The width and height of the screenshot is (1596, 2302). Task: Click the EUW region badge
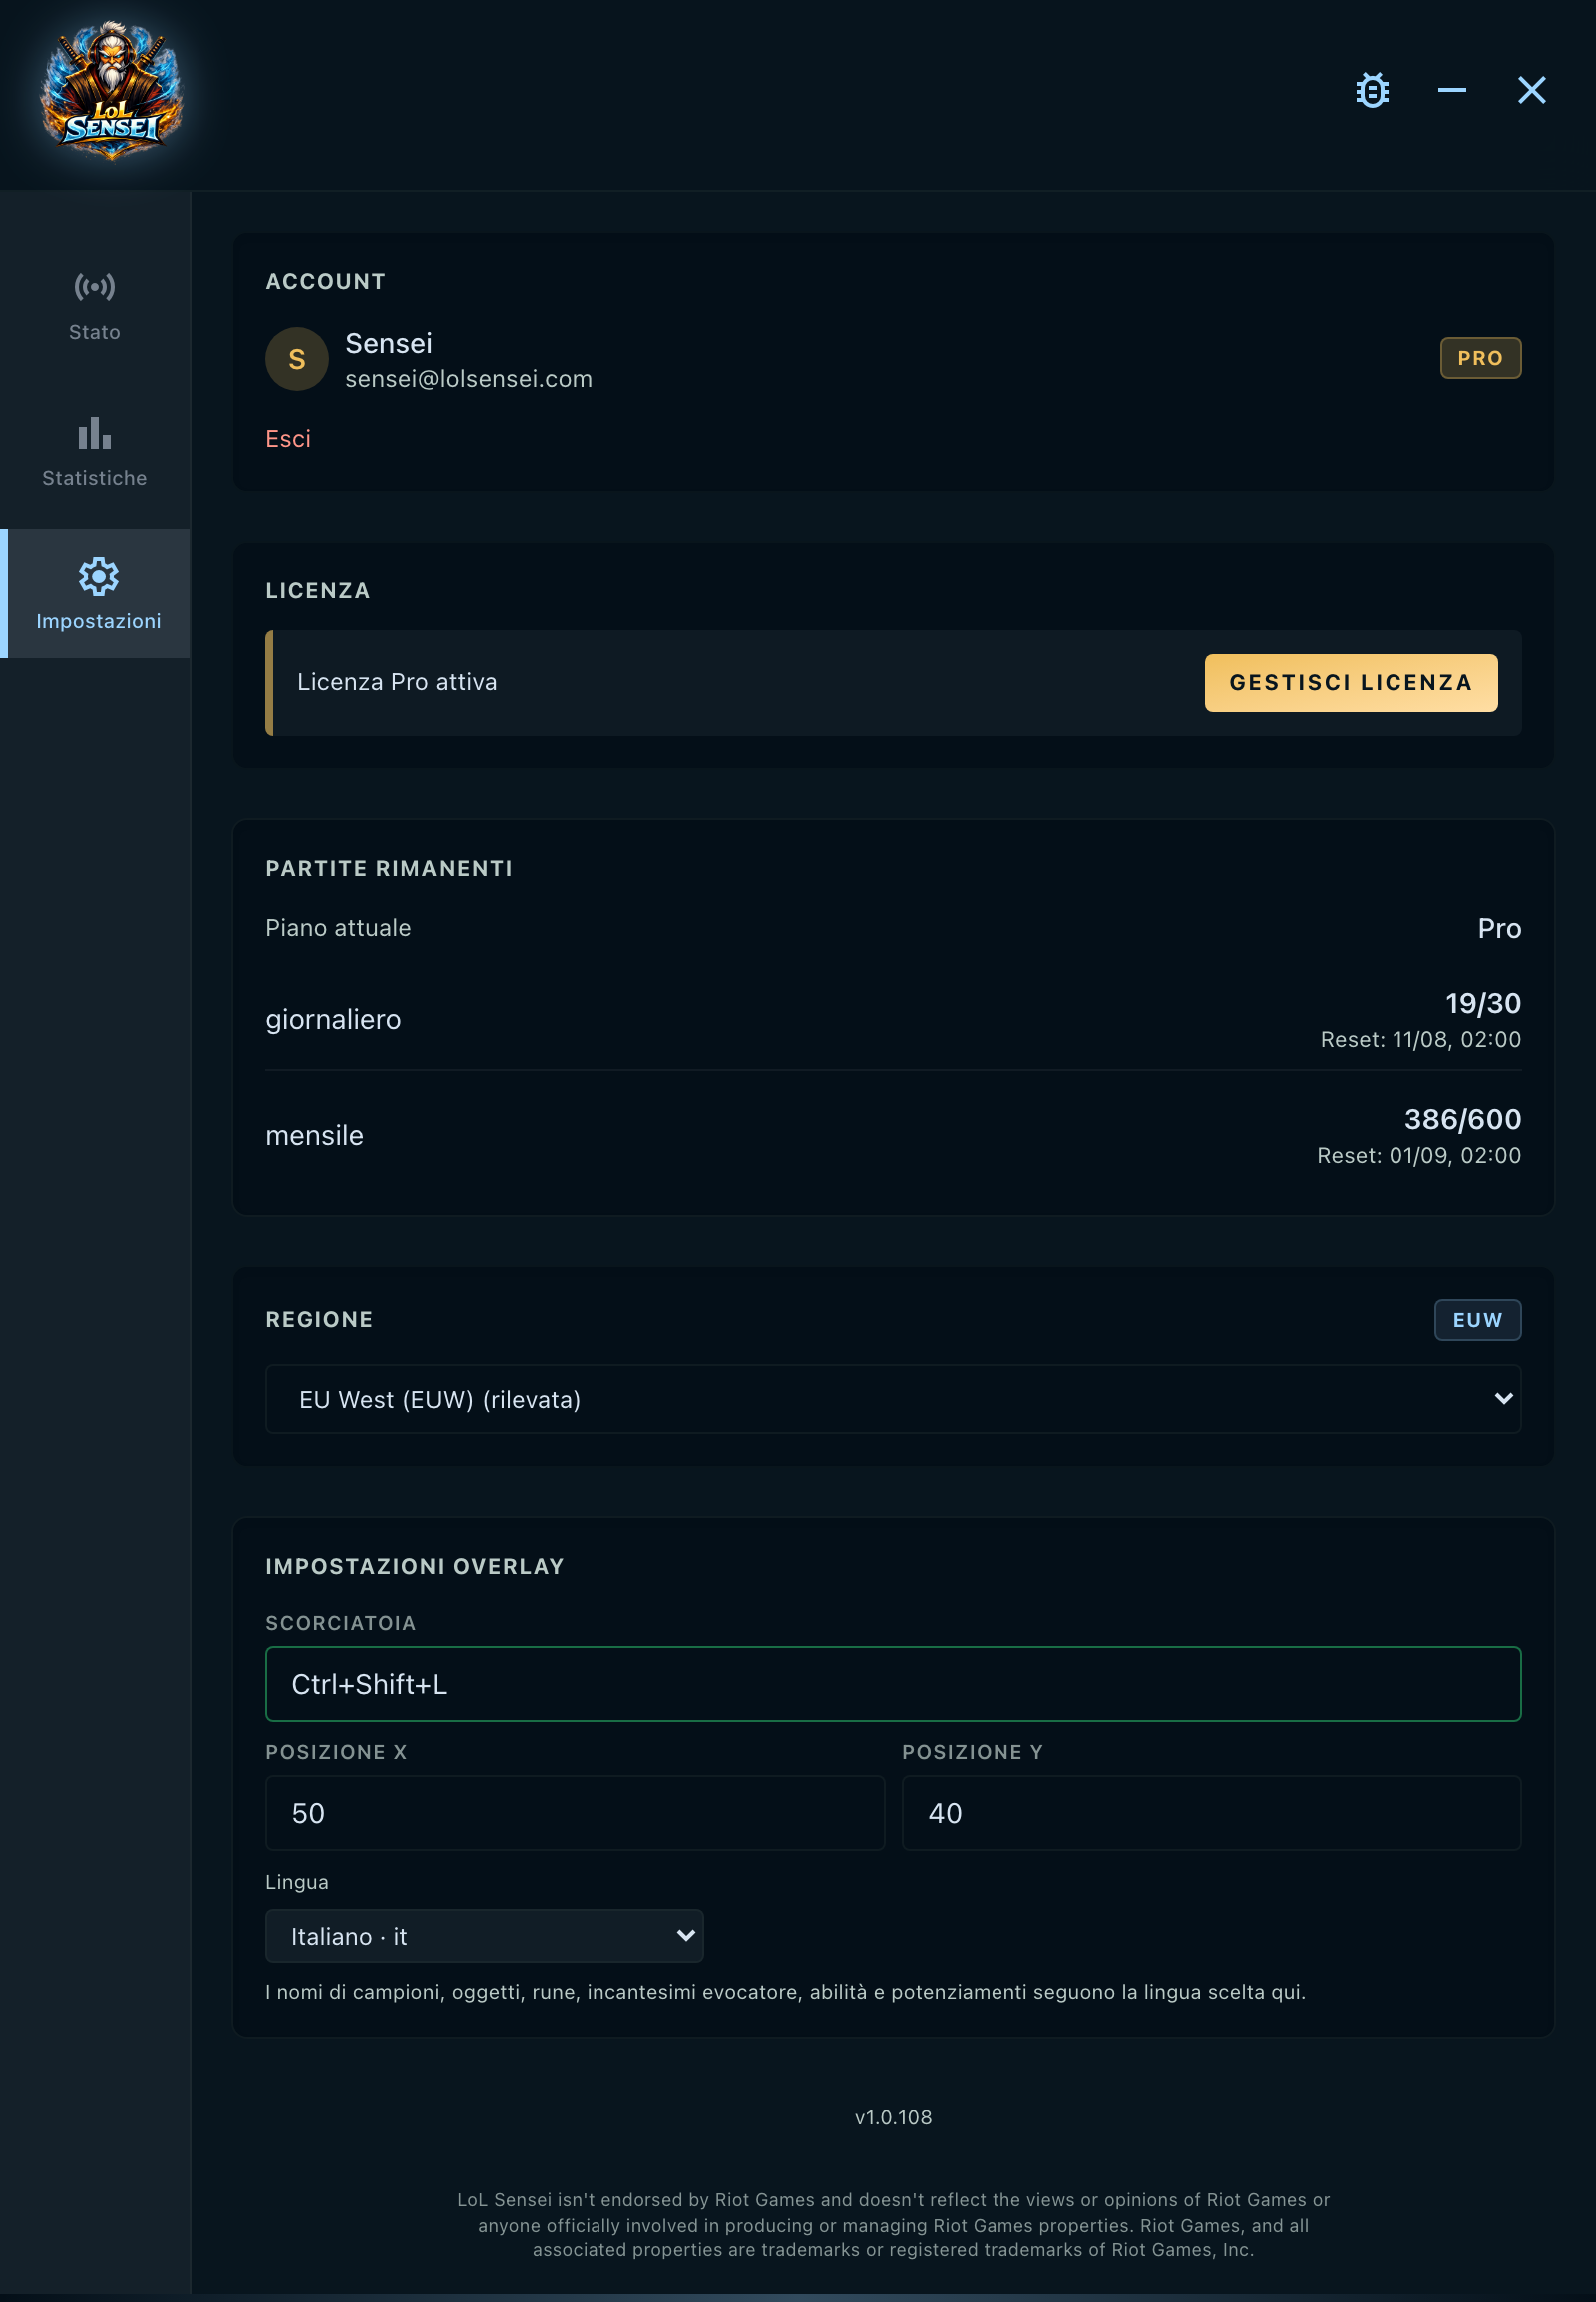pyautogui.click(x=1478, y=1319)
